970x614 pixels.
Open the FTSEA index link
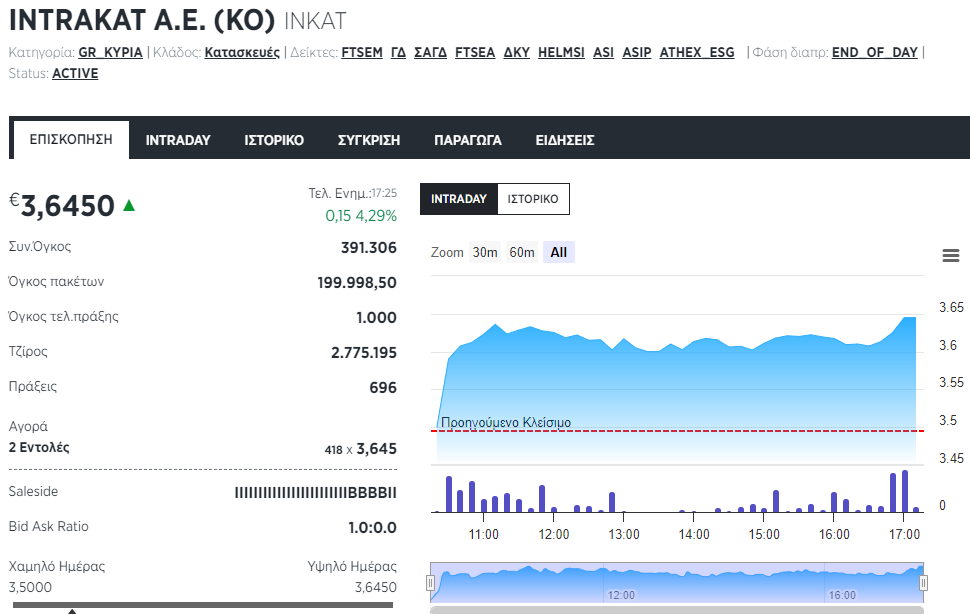click(475, 53)
